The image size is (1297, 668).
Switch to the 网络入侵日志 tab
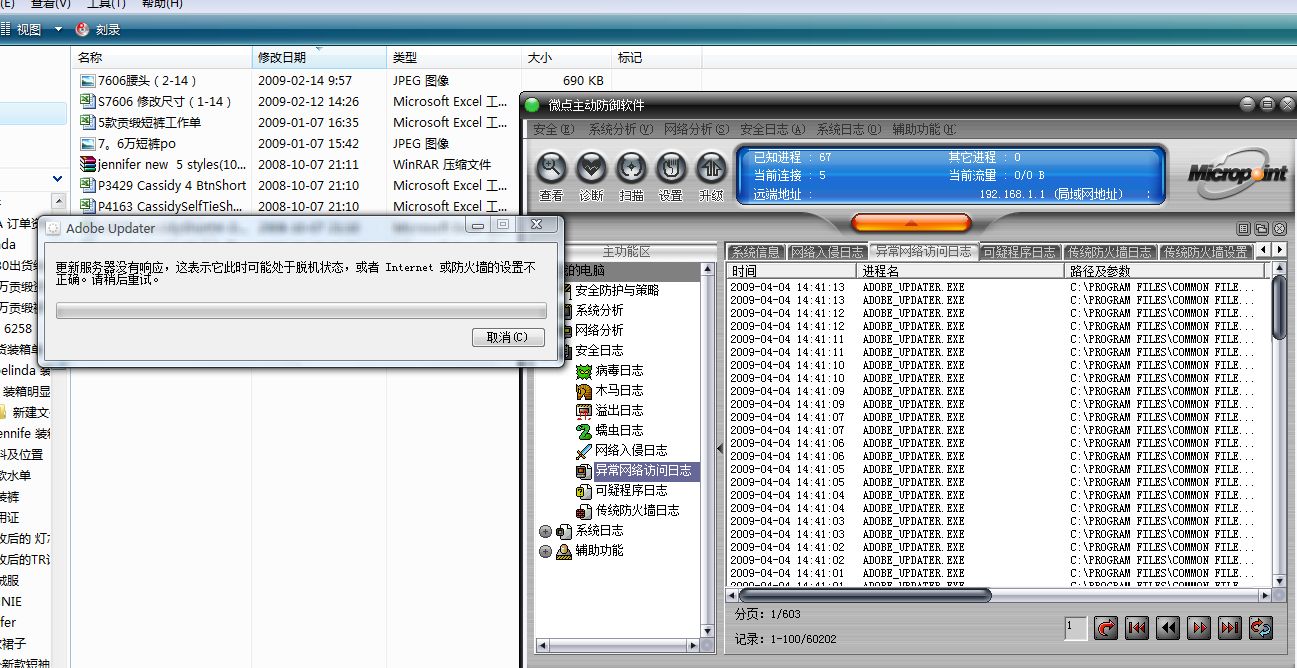[827, 252]
